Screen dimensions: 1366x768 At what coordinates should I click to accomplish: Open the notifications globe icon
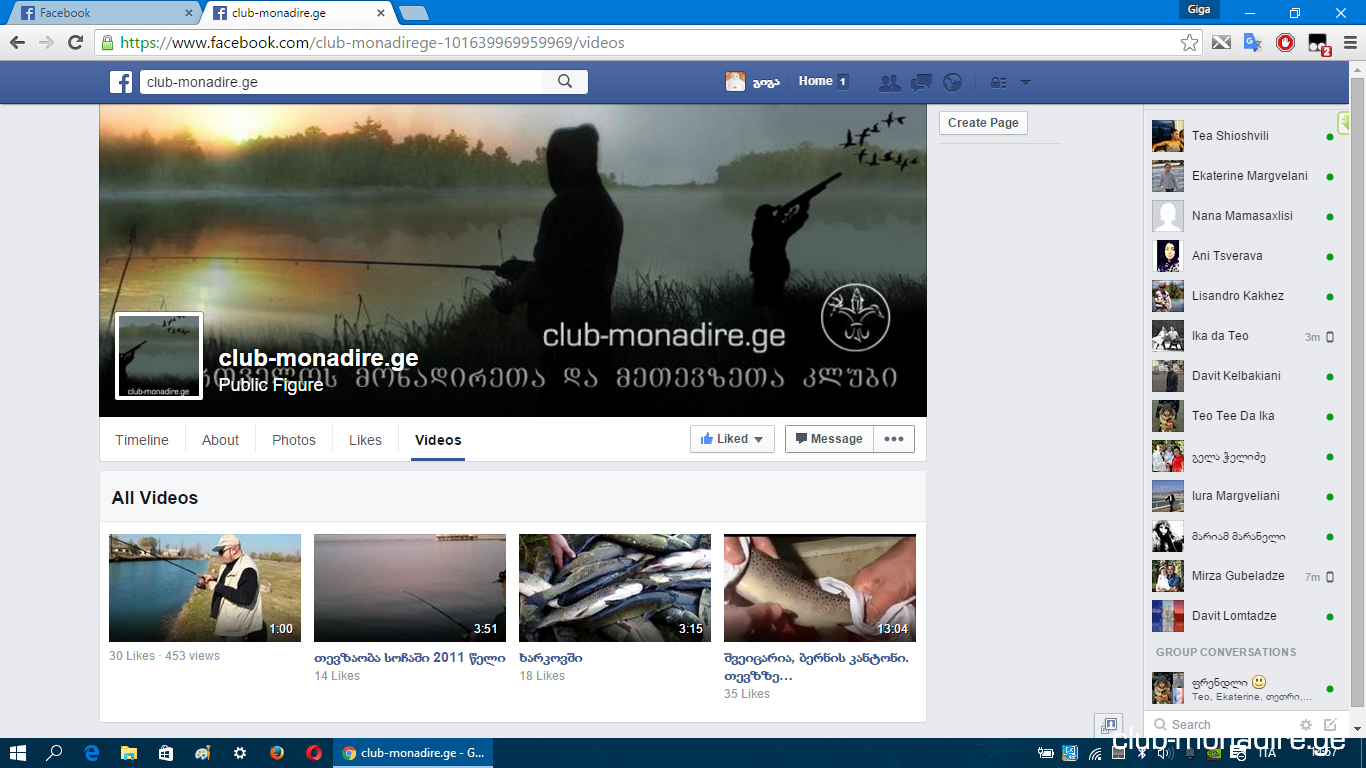coord(952,83)
